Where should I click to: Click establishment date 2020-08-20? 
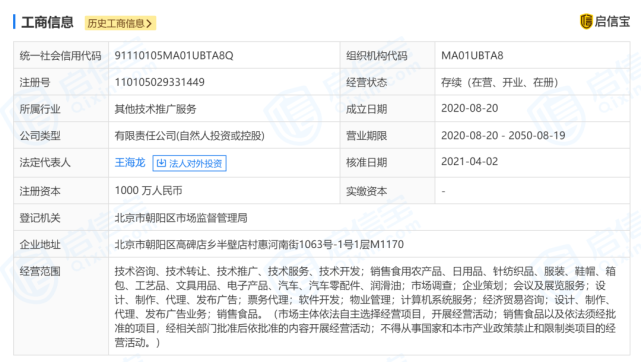470,108
